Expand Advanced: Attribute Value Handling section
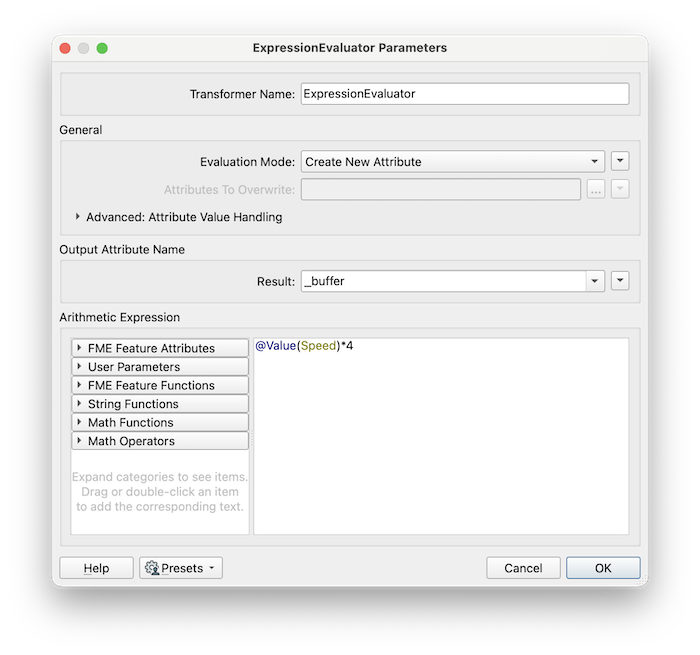 click(78, 217)
